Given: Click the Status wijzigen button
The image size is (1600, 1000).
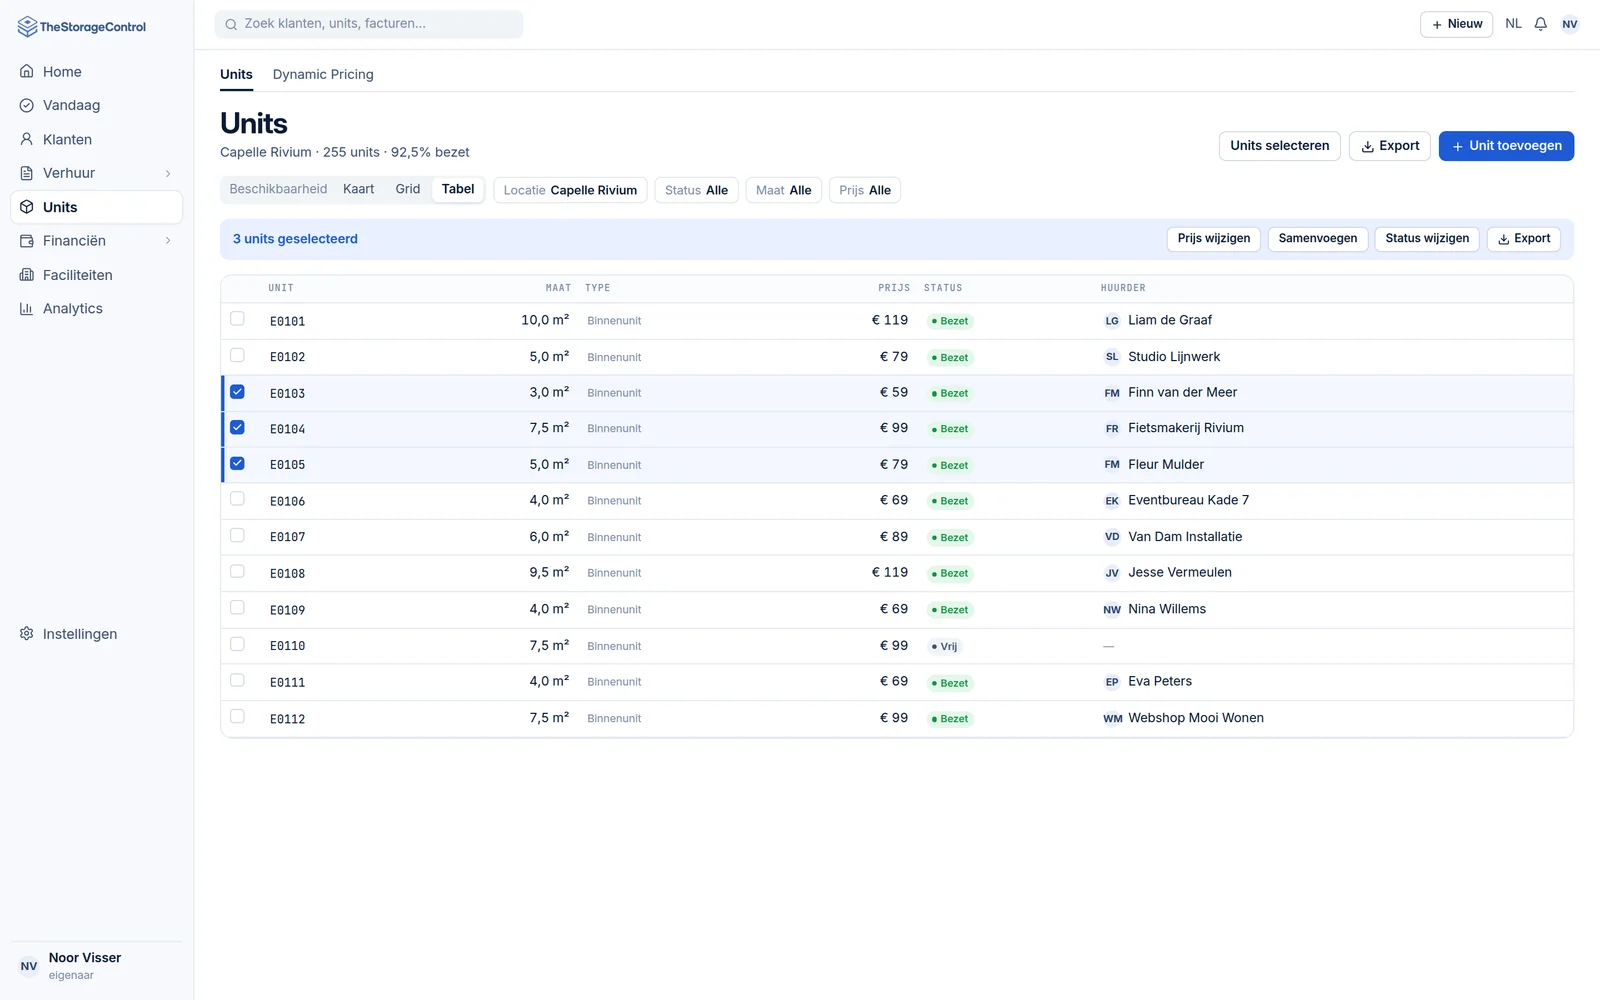Looking at the screenshot, I should (x=1427, y=239).
